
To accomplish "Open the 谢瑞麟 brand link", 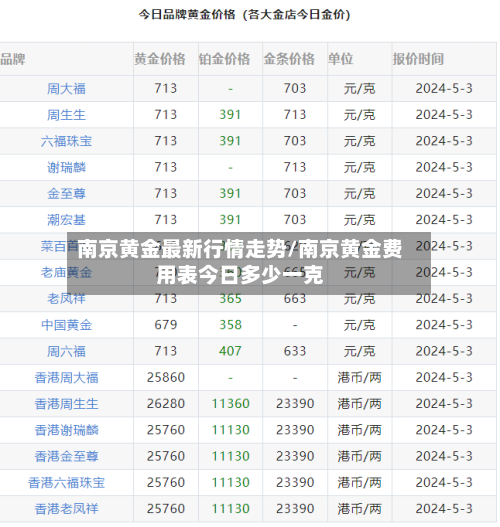I will [x=66, y=167].
